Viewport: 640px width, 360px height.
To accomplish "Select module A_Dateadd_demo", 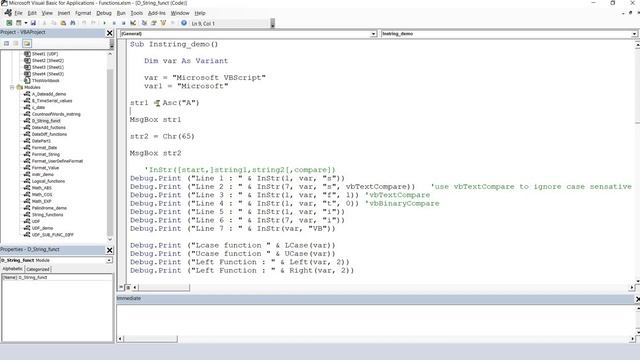I will click(x=49, y=94).
